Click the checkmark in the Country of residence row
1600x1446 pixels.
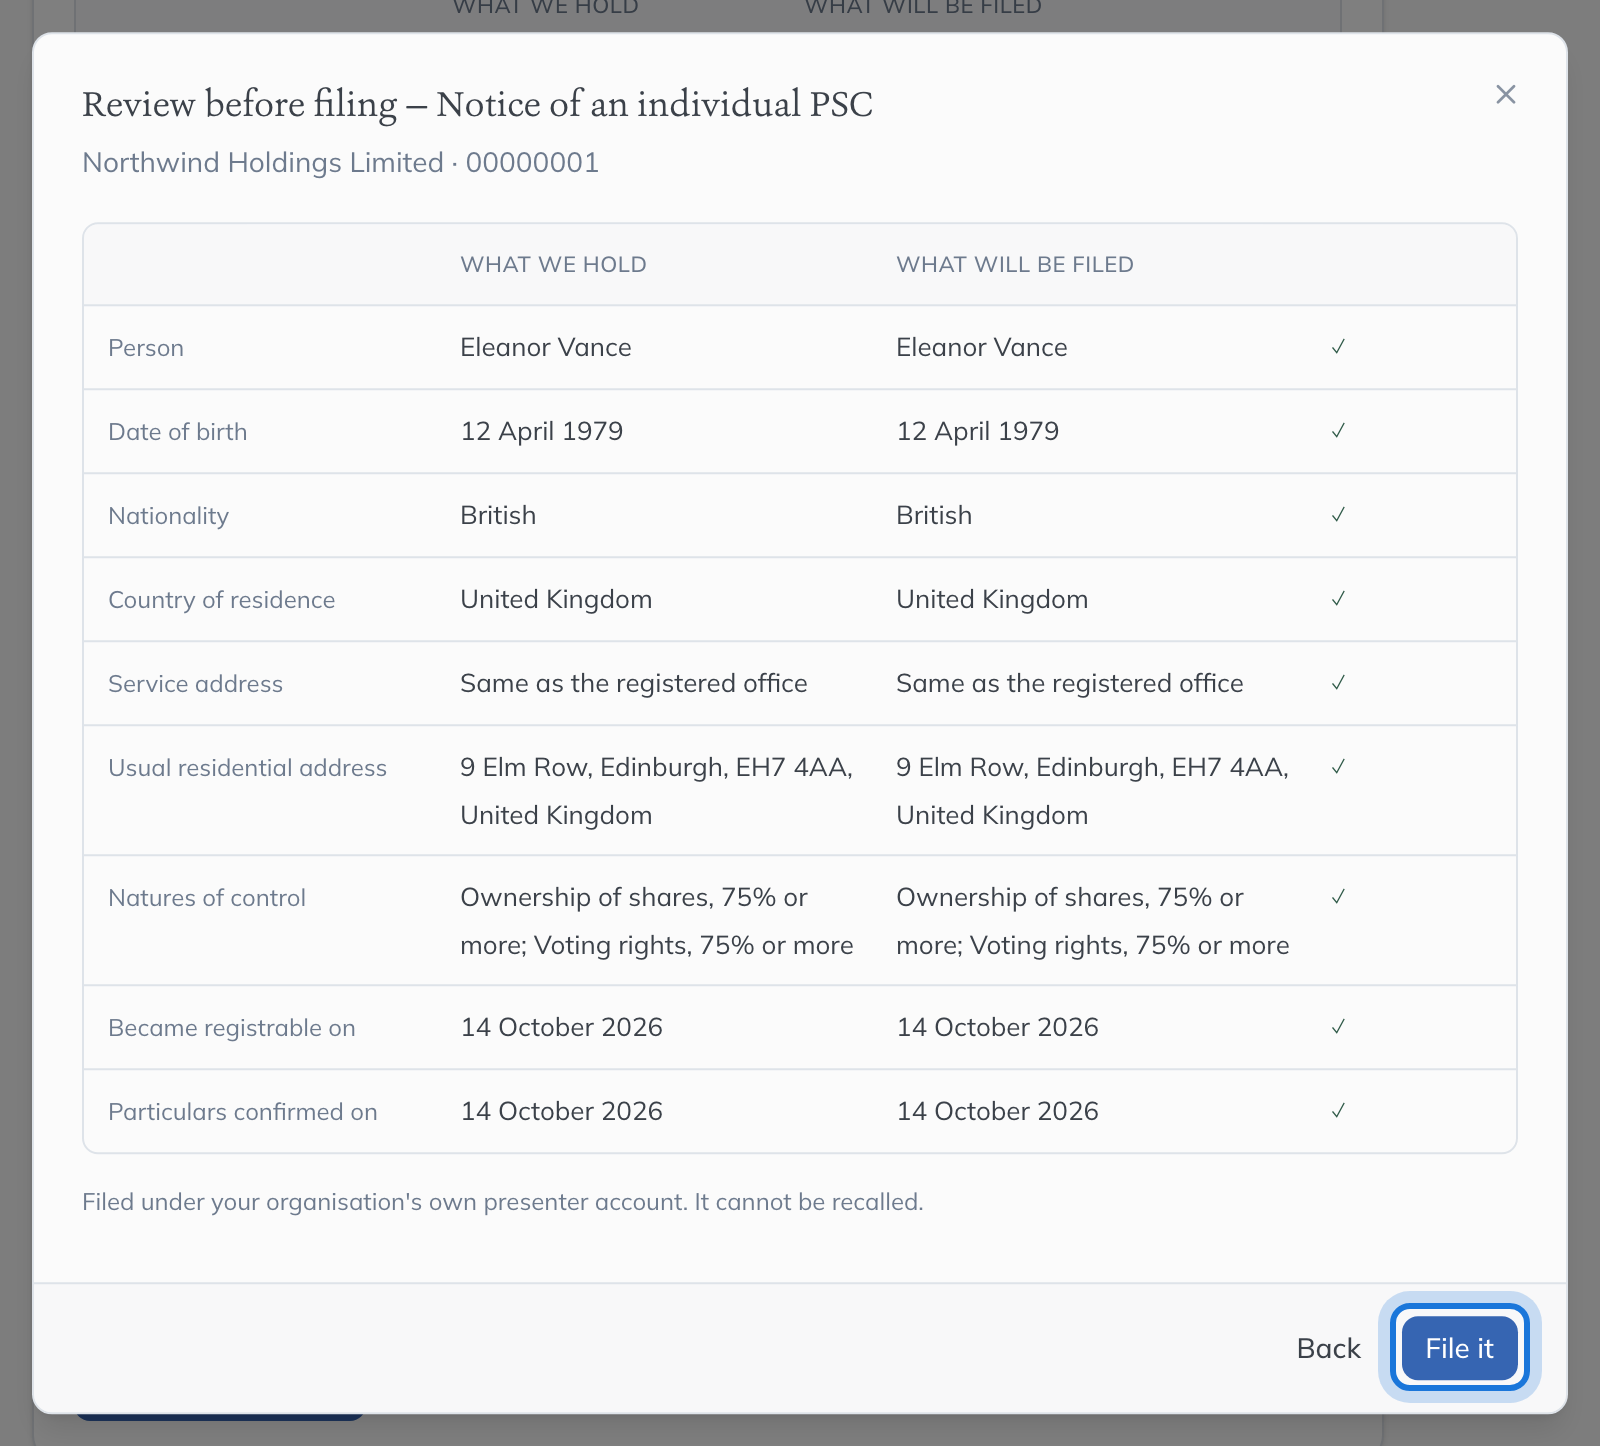tap(1338, 599)
